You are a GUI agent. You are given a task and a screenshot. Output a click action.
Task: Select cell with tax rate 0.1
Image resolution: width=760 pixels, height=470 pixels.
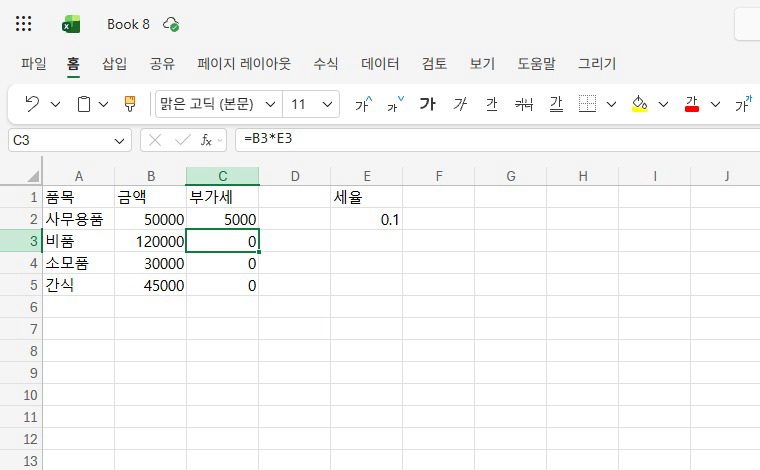[x=367, y=219]
